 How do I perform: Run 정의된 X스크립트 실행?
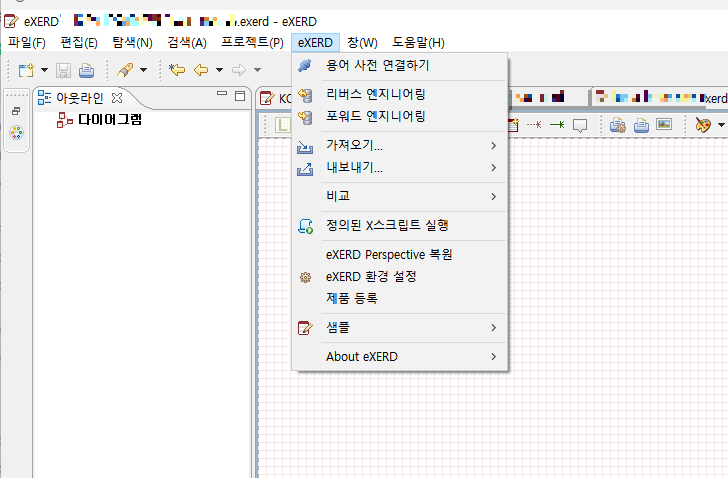pyautogui.click(x=400, y=226)
